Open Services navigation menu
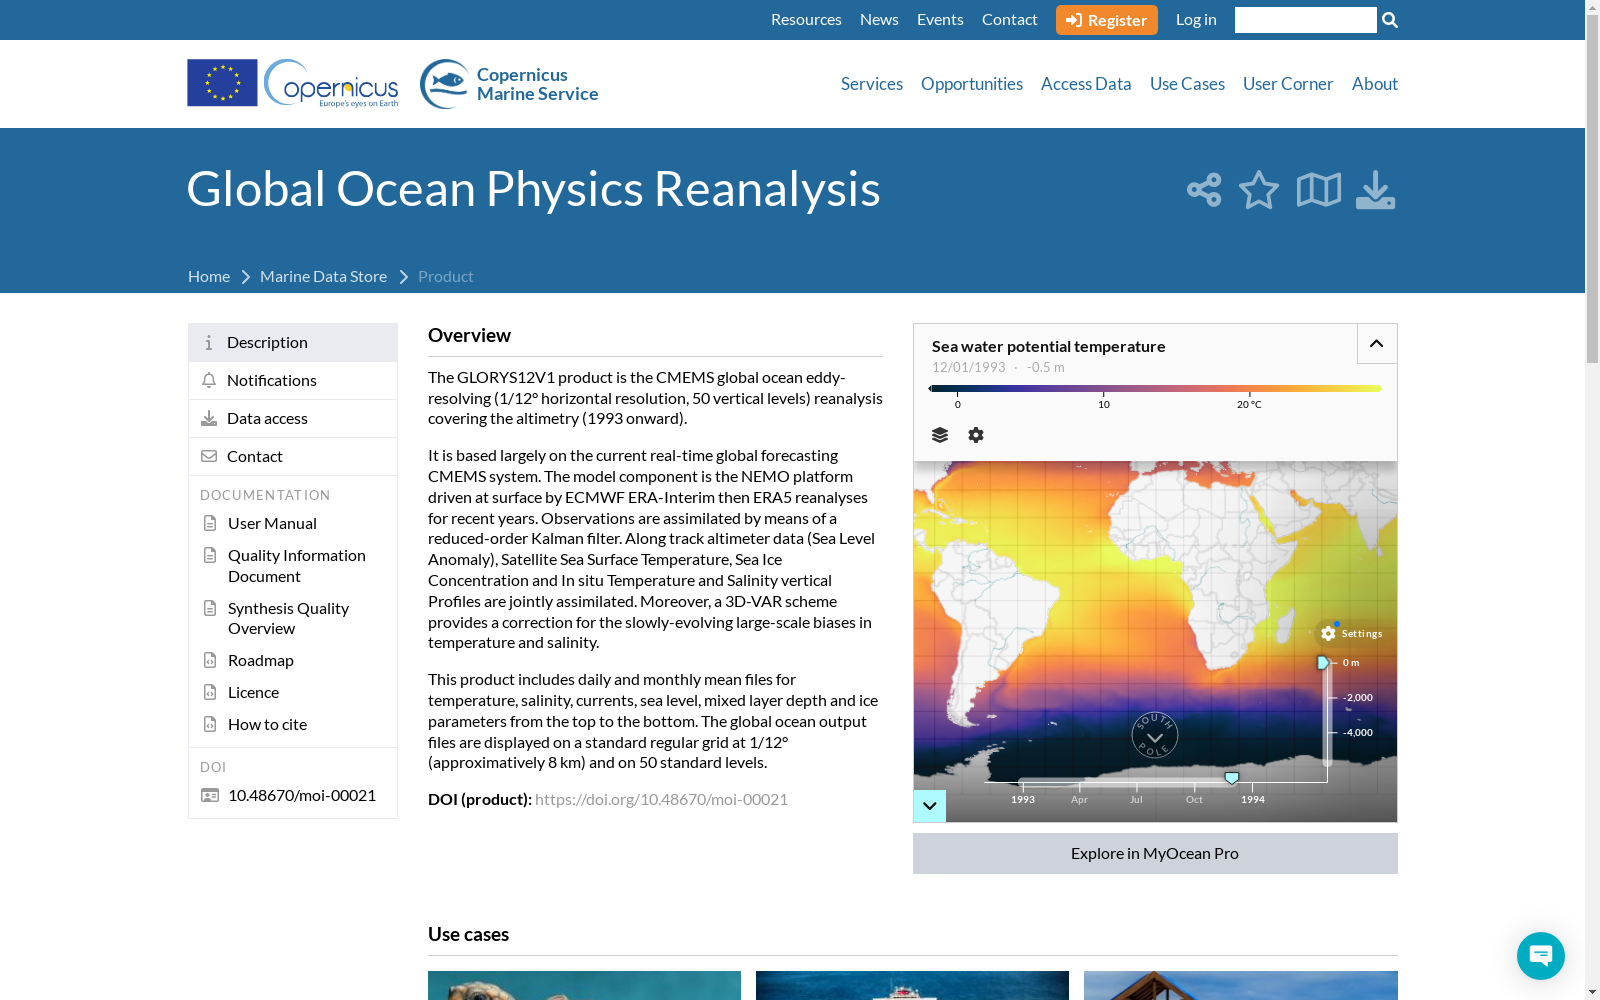Viewport: 1600px width, 1000px height. pyautogui.click(x=872, y=84)
